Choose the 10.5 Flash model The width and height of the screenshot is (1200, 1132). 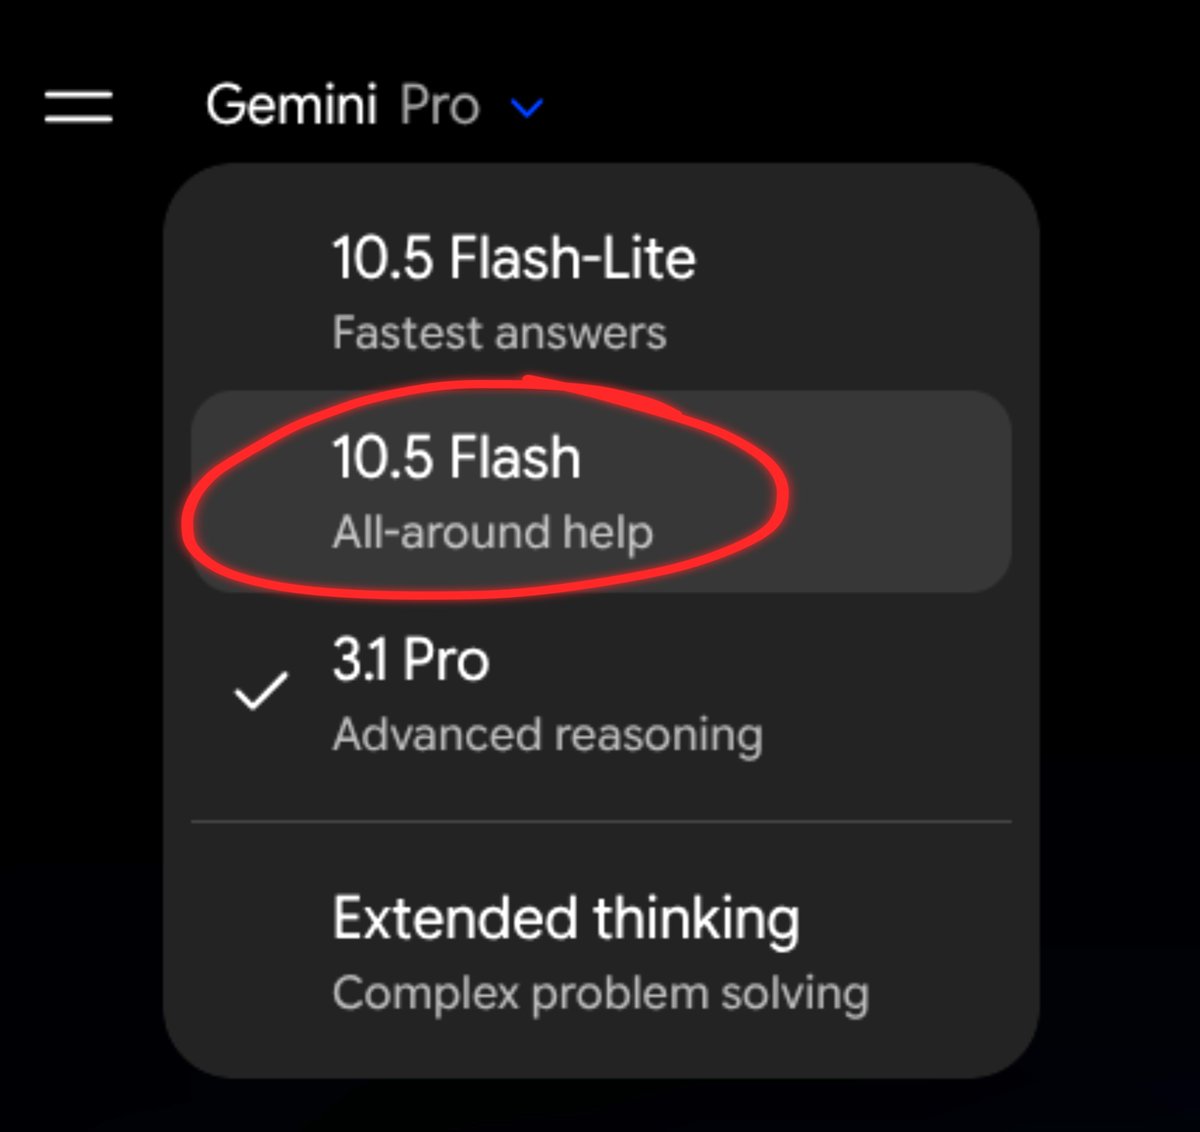[x=600, y=491]
